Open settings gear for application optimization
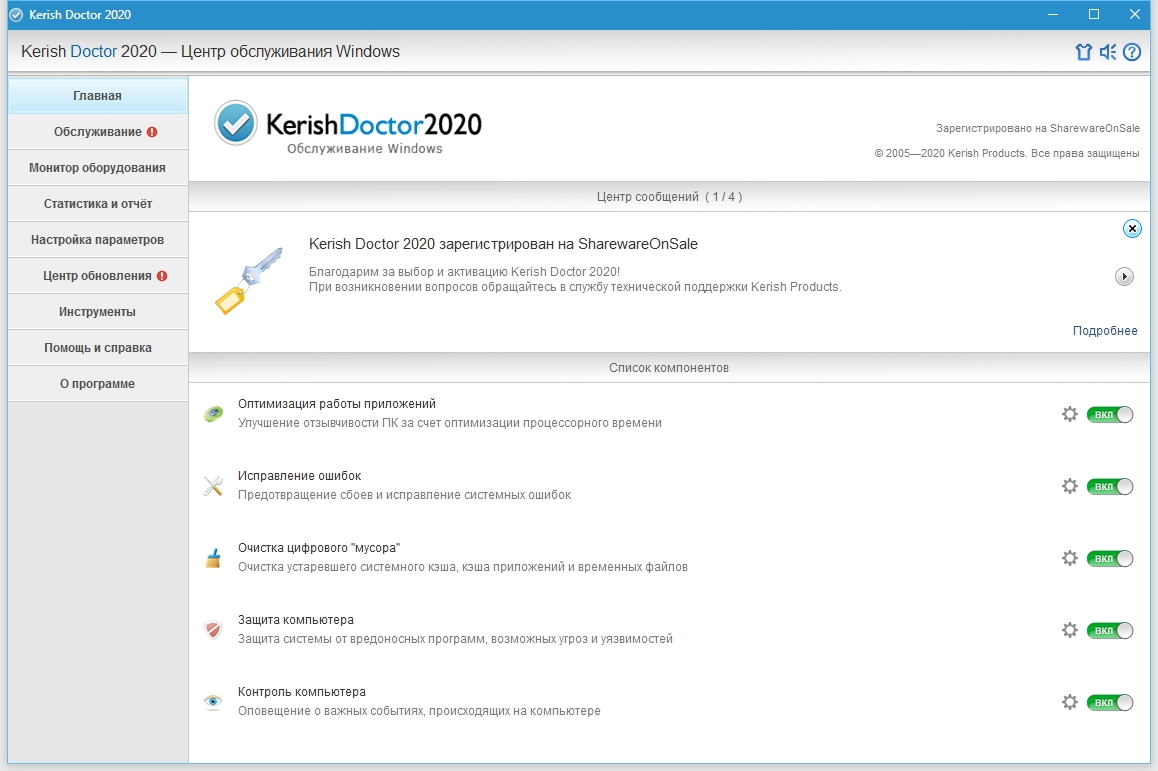The height and width of the screenshot is (771, 1158). (1069, 414)
